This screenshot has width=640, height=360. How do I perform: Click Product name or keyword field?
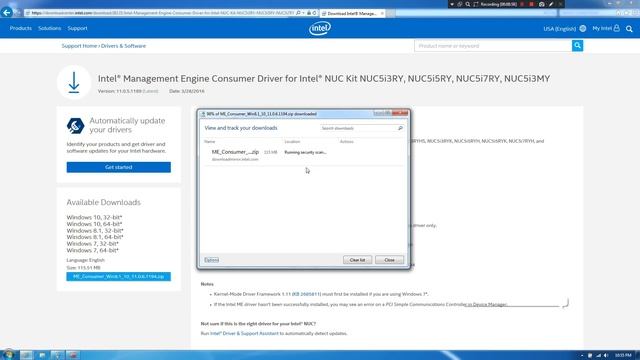493,46
